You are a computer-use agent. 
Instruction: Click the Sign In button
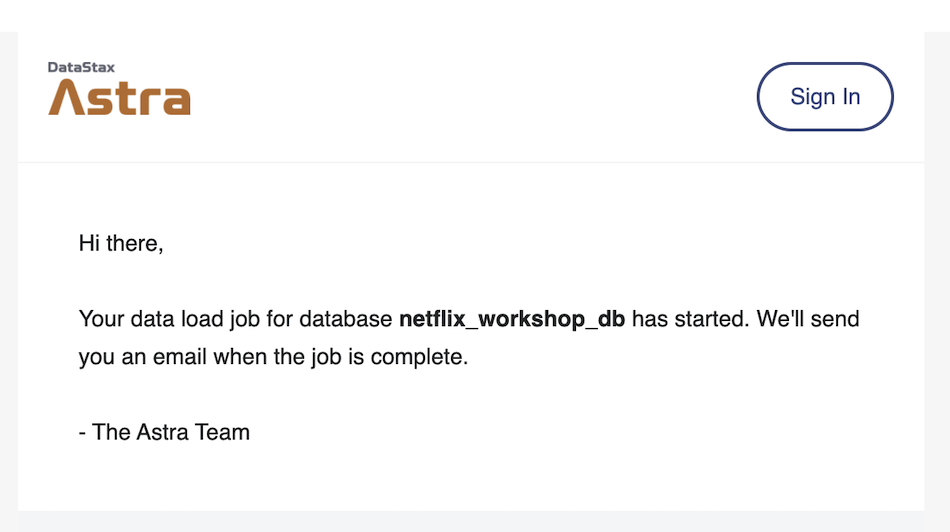(x=825, y=96)
